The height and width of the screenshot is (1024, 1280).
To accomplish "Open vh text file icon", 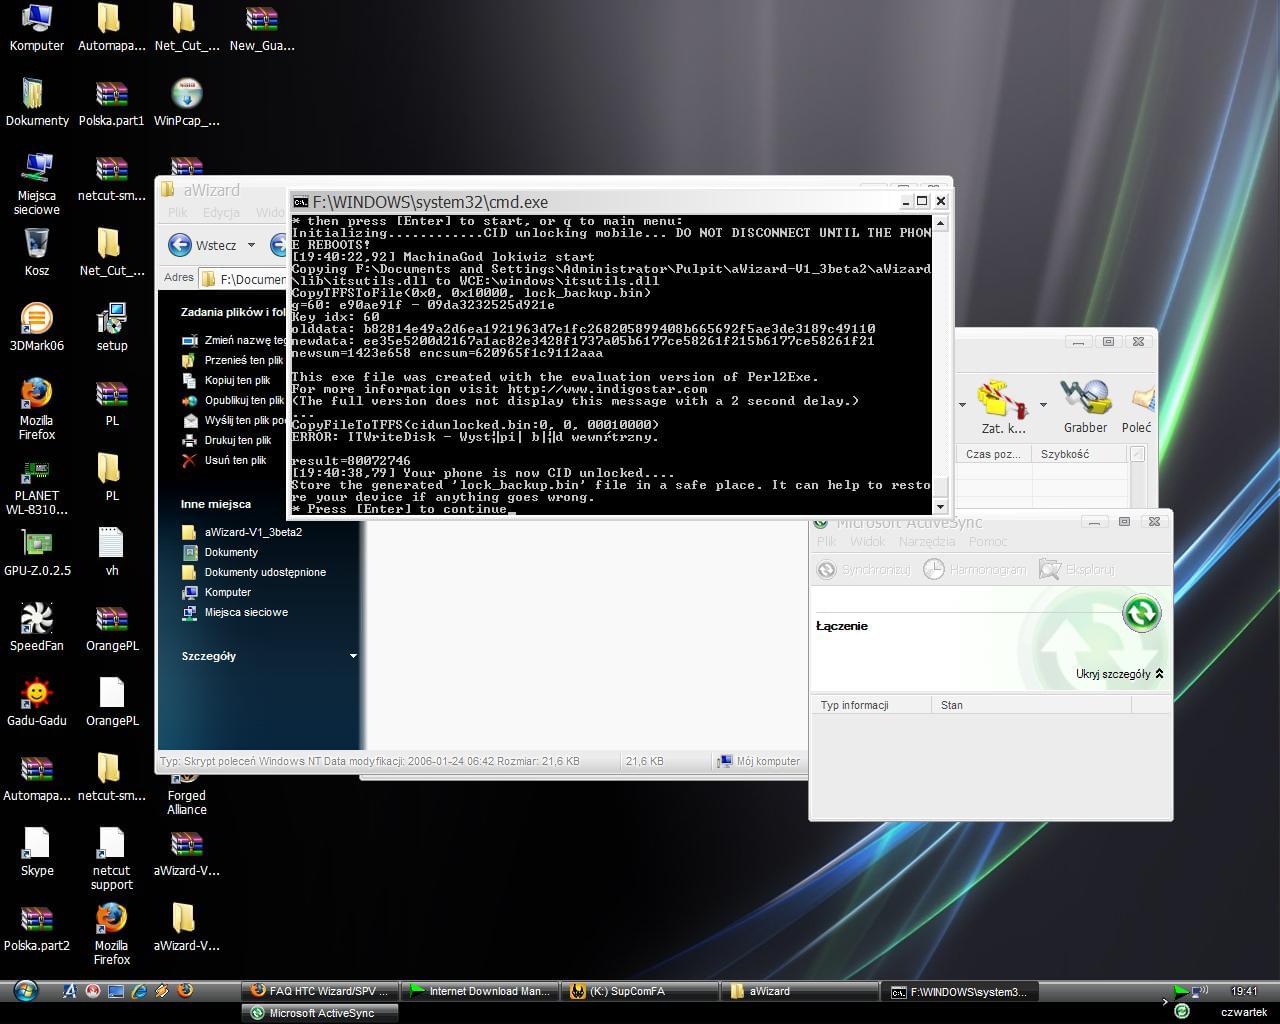I will point(111,552).
